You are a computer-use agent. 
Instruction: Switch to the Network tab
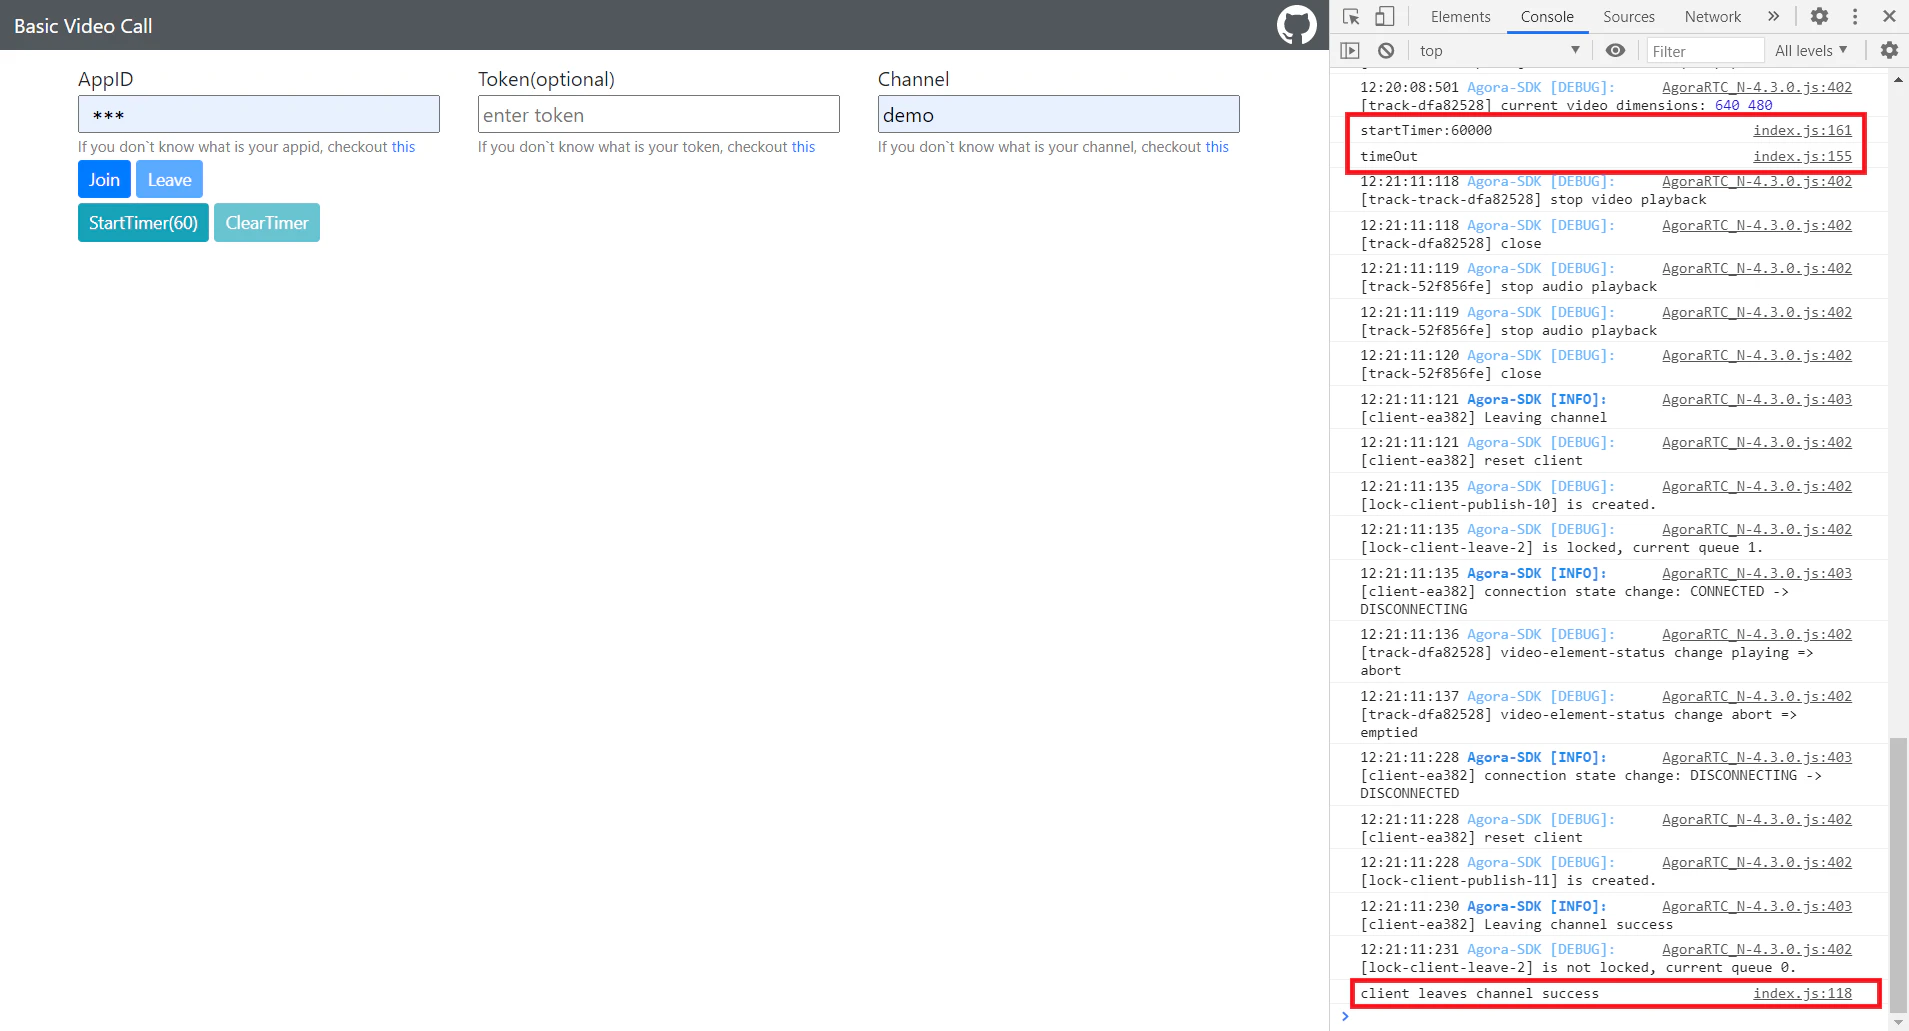[1712, 17]
